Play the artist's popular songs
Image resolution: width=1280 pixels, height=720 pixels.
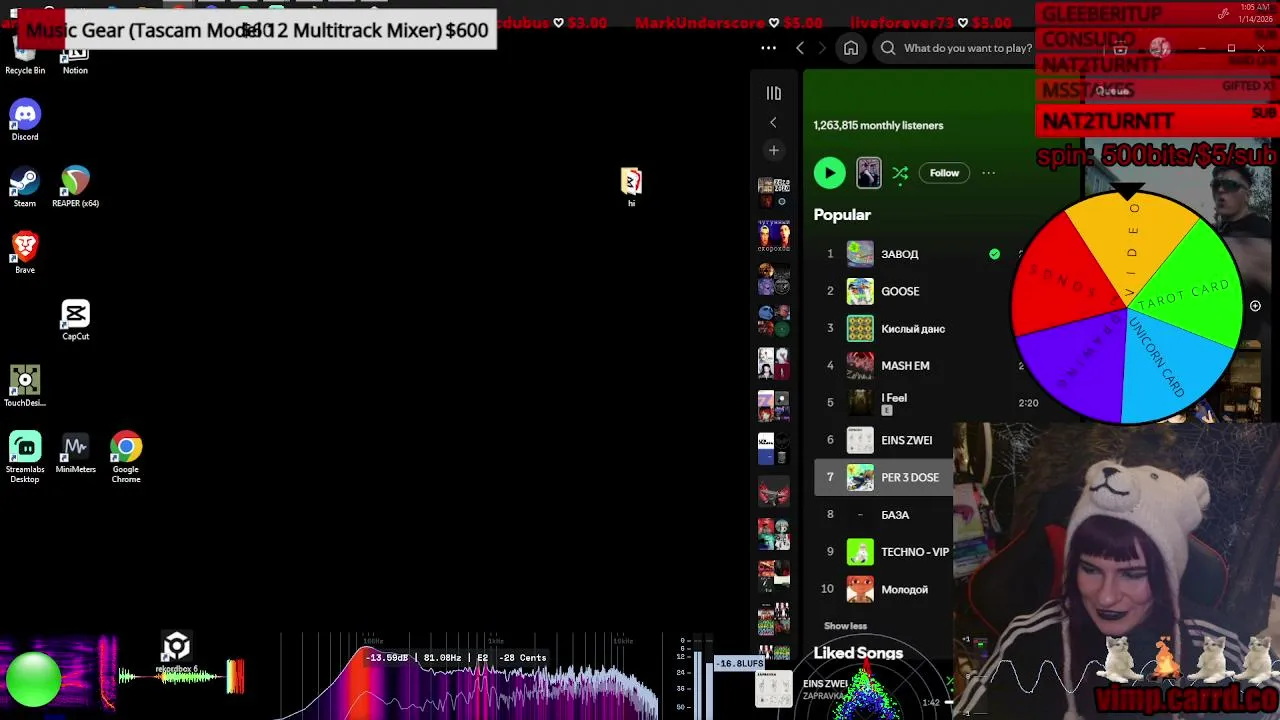pyautogui.click(x=829, y=173)
